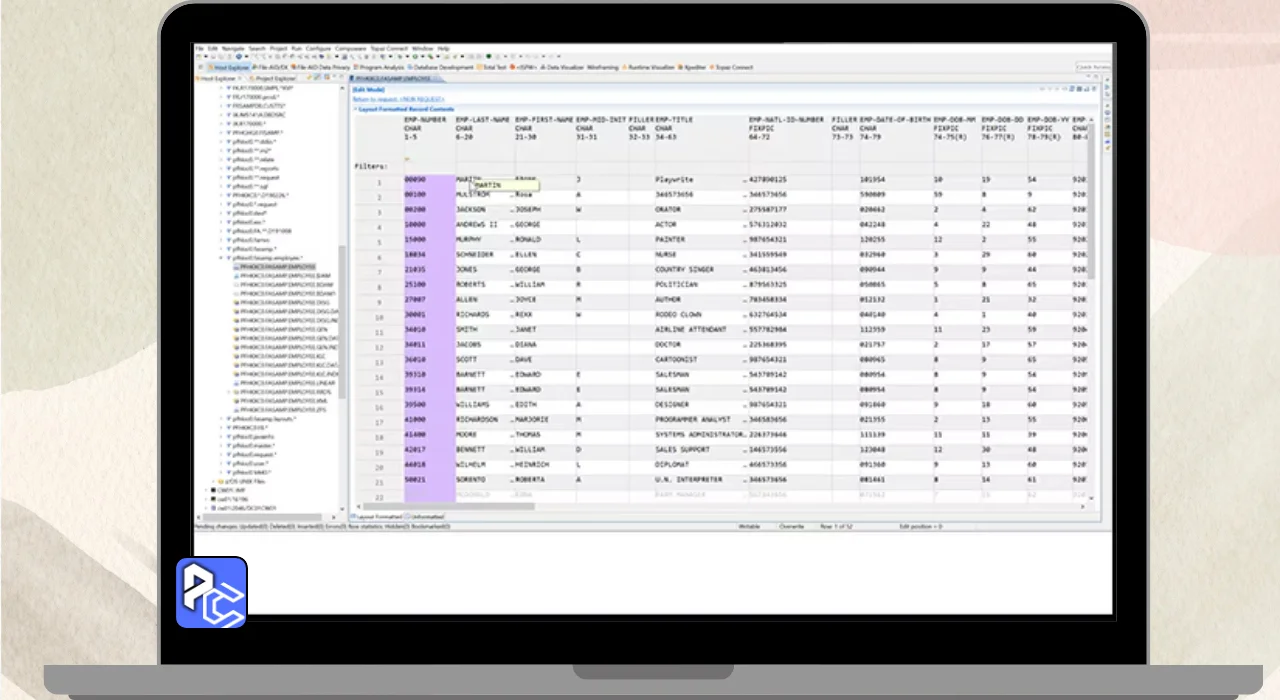Switch to the Database Development perspective
This screenshot has width=1280, height=700.
tap(444, 67)
